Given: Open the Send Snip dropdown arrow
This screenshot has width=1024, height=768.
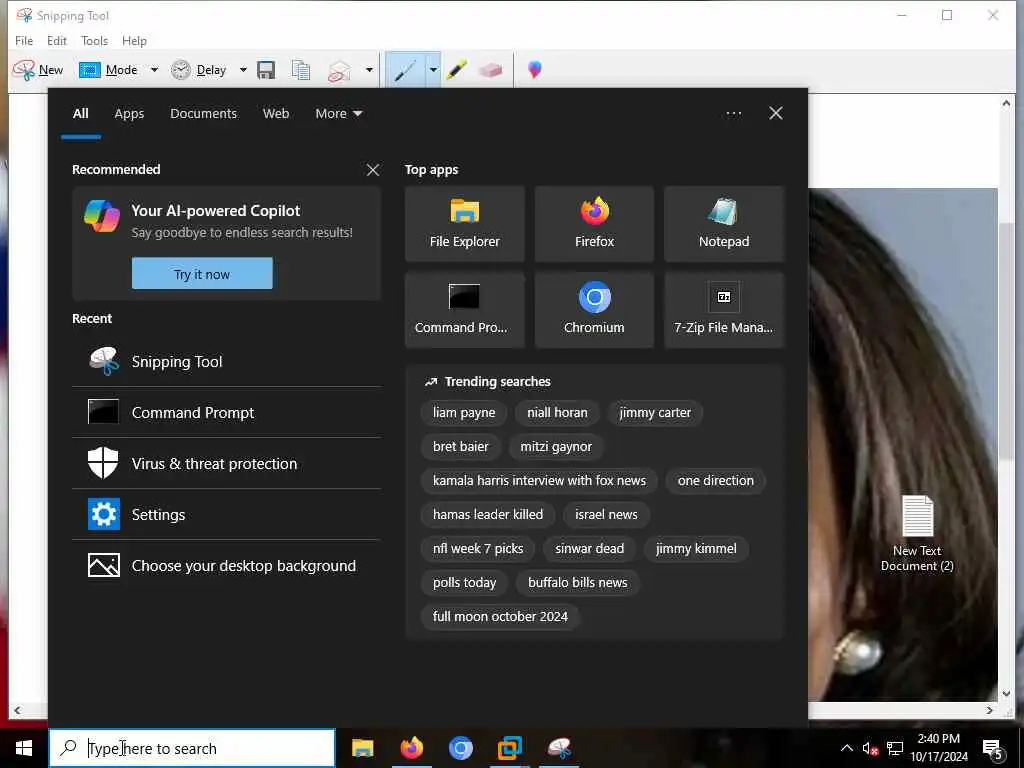Looking at the screenshot, I should point(369,70).
